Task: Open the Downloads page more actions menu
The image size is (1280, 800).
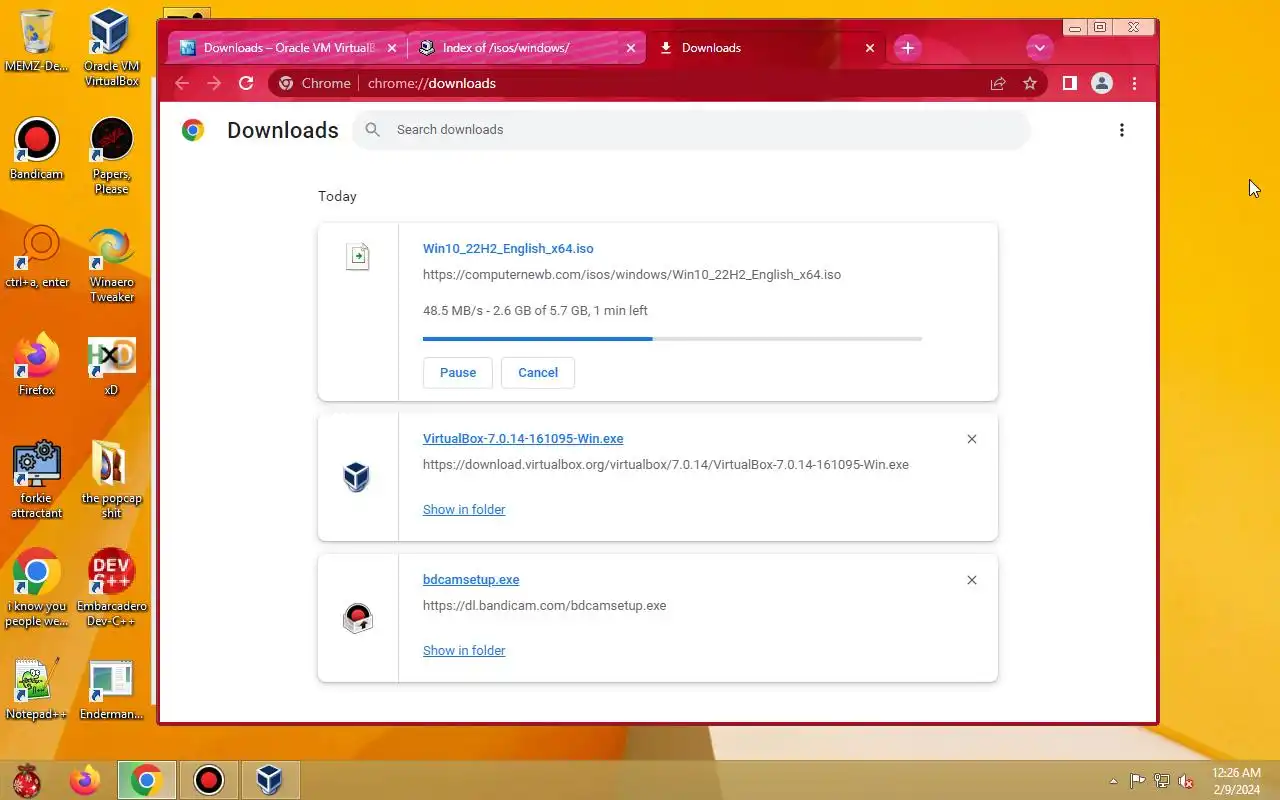Action: tap(1122, 130)
